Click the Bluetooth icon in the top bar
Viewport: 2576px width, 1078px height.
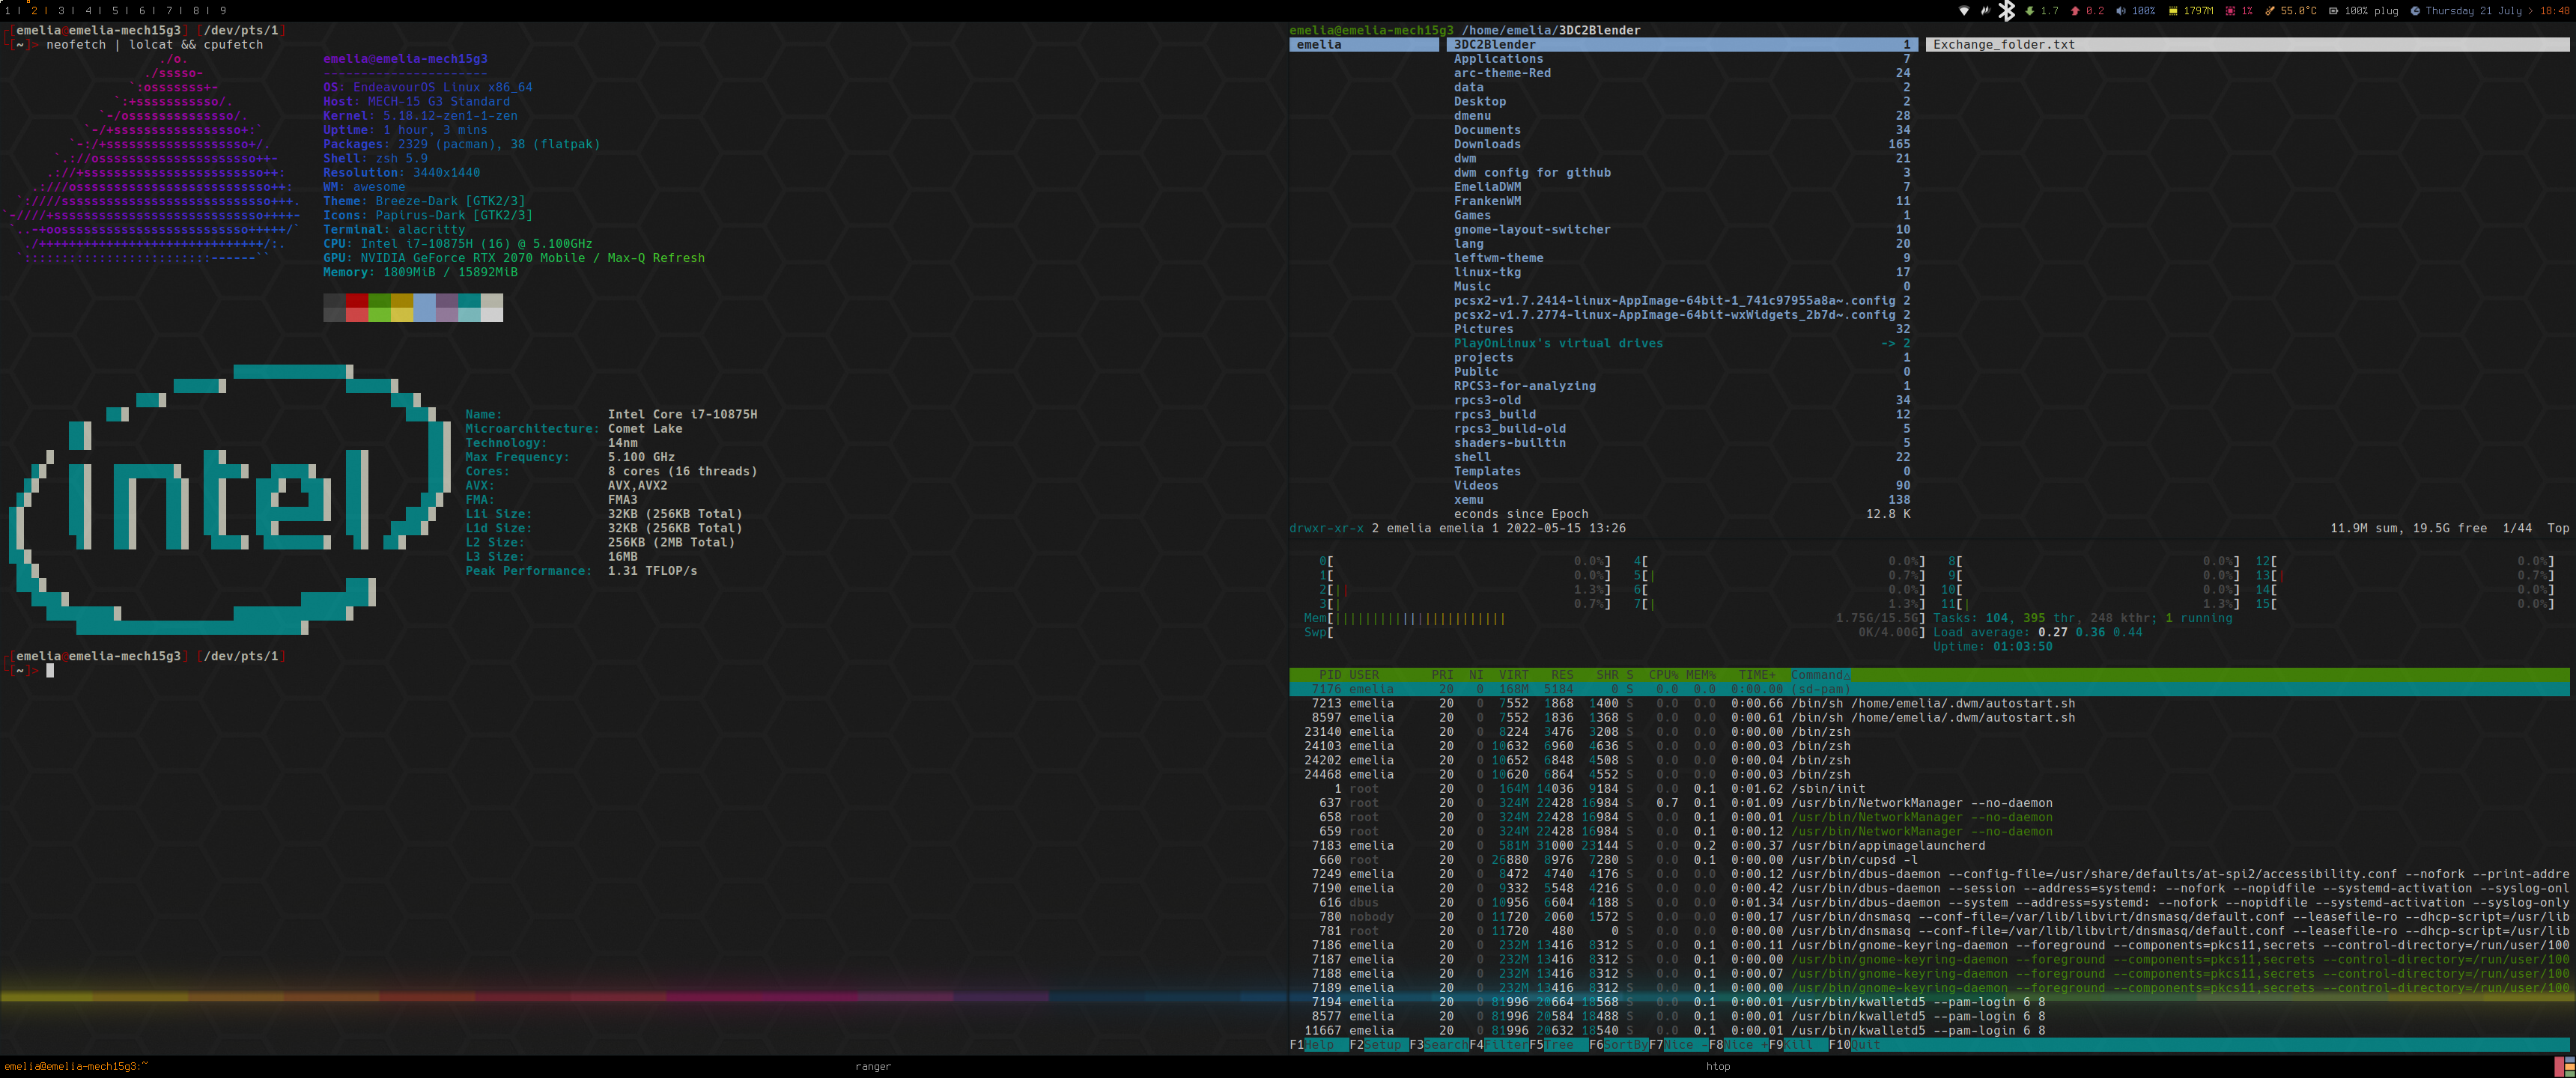point(2007,11)
